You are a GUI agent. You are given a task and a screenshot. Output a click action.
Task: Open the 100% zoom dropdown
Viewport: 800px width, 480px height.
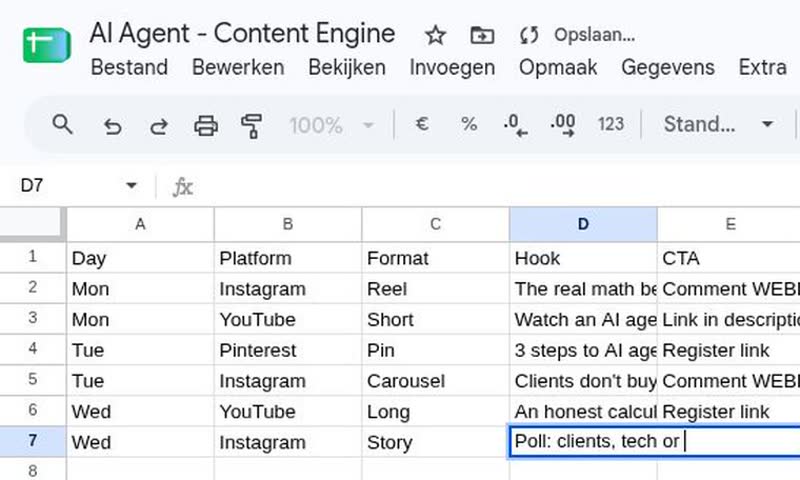point(332,125)
